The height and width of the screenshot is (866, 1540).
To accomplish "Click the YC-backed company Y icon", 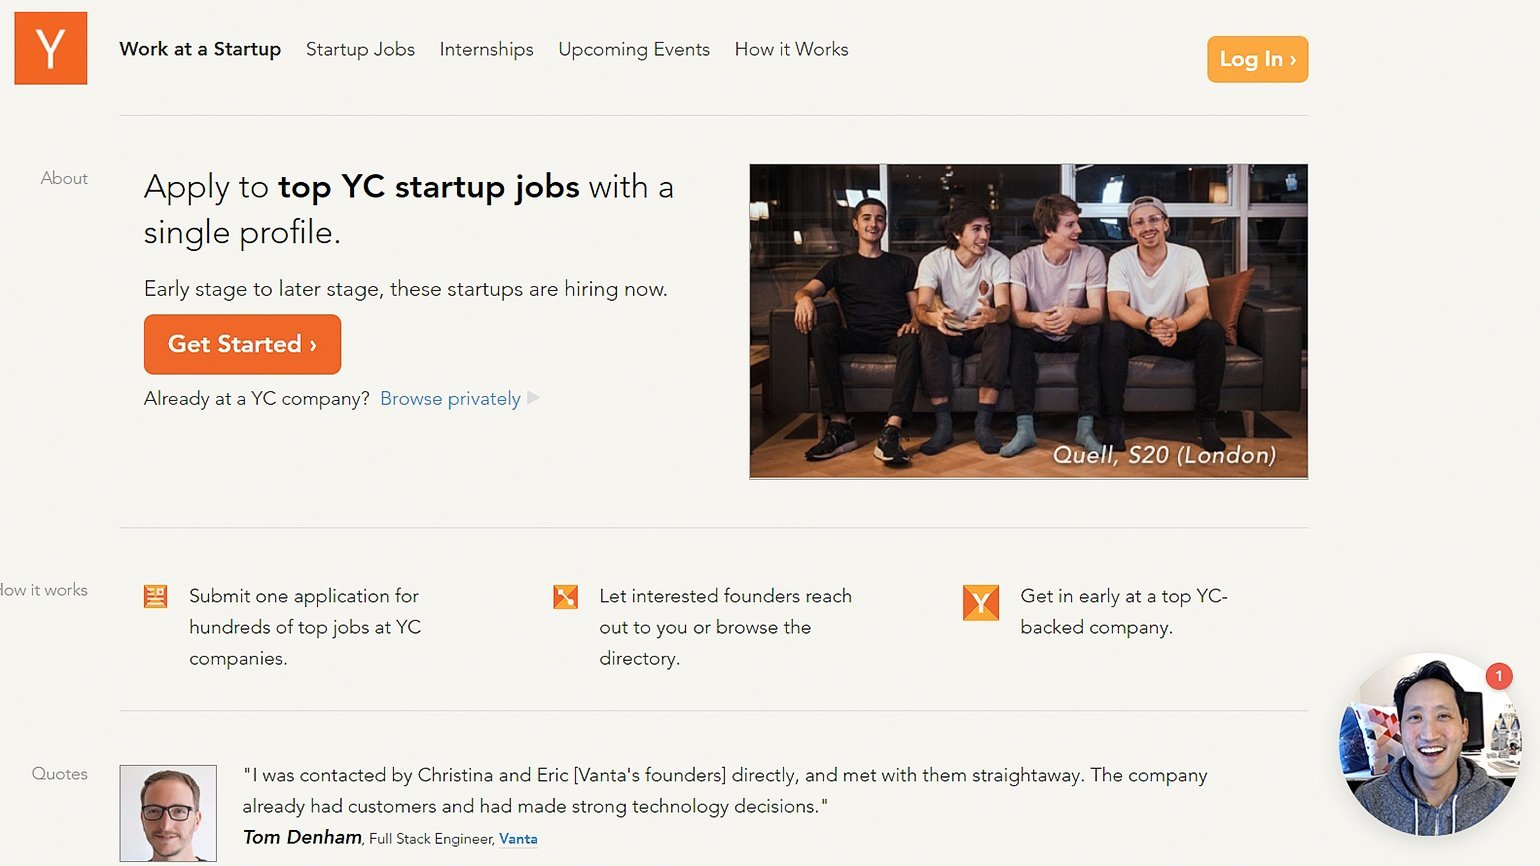I will click(x=980, y=603).
